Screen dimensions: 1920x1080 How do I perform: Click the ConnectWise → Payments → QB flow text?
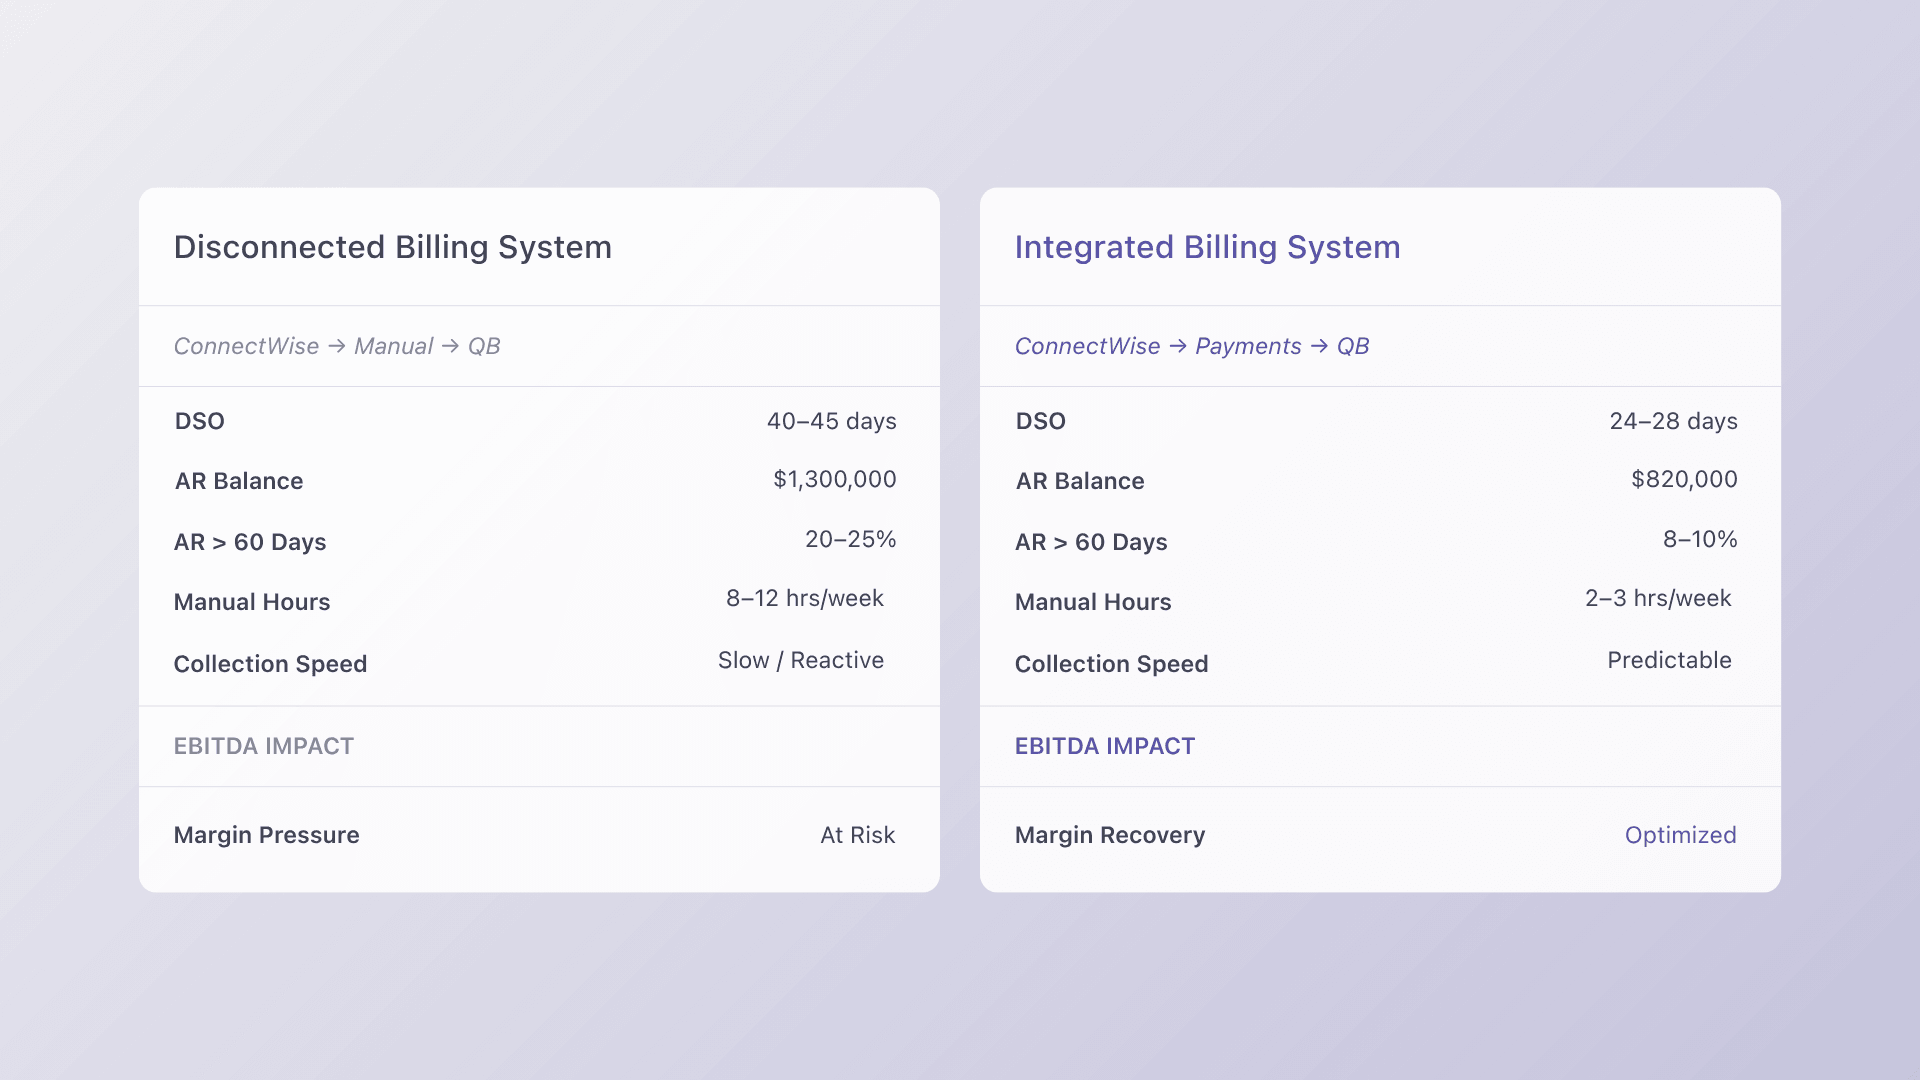(1191, 346)
